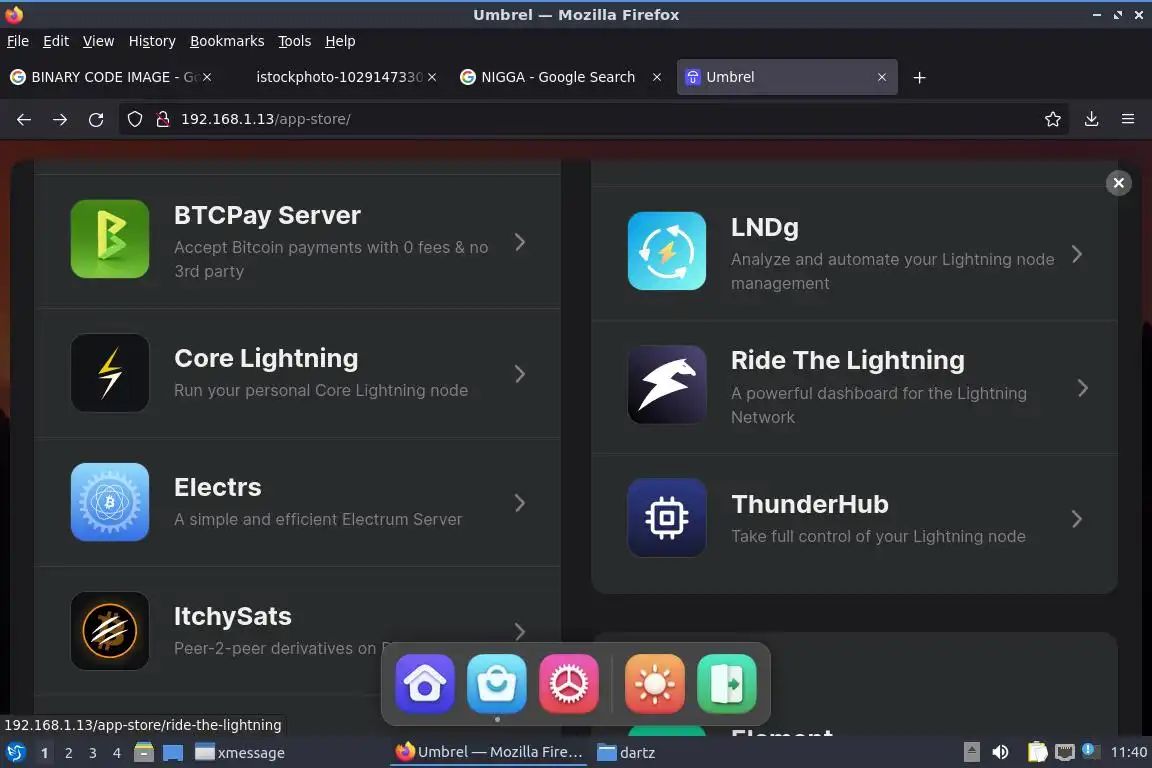Expand Core Lightning details chevron
This screenshot has height=768, width=1152.
[x=519, y=373]
